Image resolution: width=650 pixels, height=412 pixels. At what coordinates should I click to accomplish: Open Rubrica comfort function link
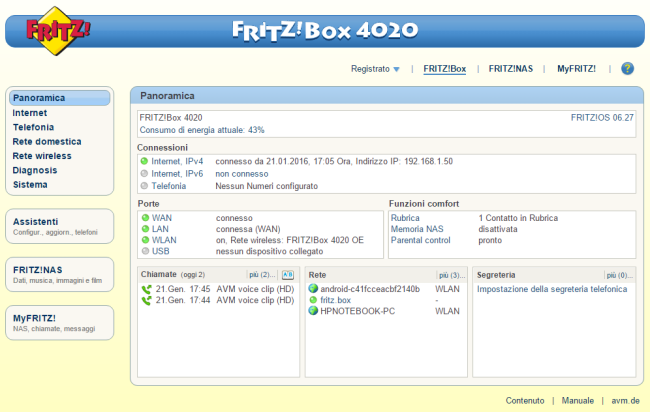tap(405, 218)
